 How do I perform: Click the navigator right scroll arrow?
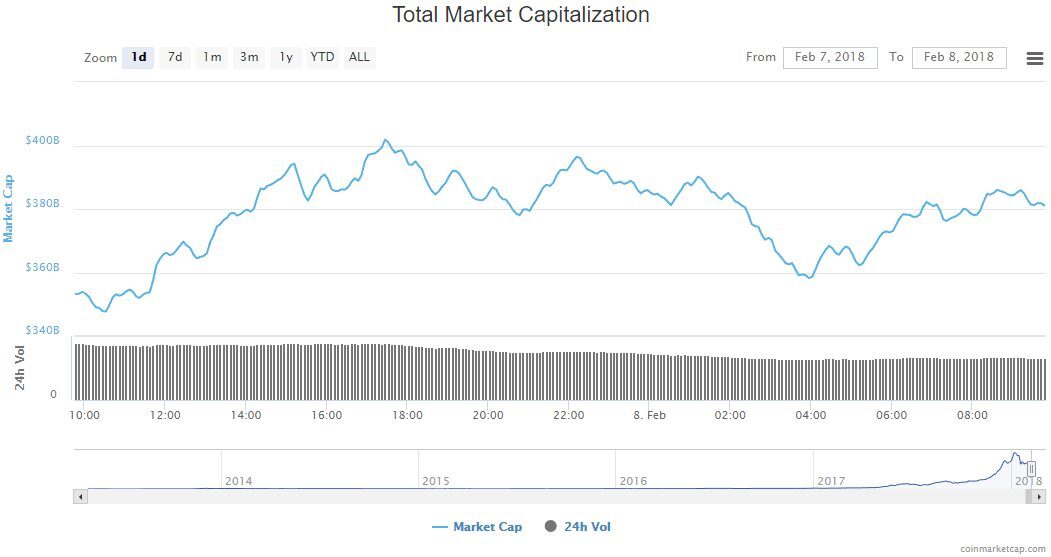point(1039,497)
